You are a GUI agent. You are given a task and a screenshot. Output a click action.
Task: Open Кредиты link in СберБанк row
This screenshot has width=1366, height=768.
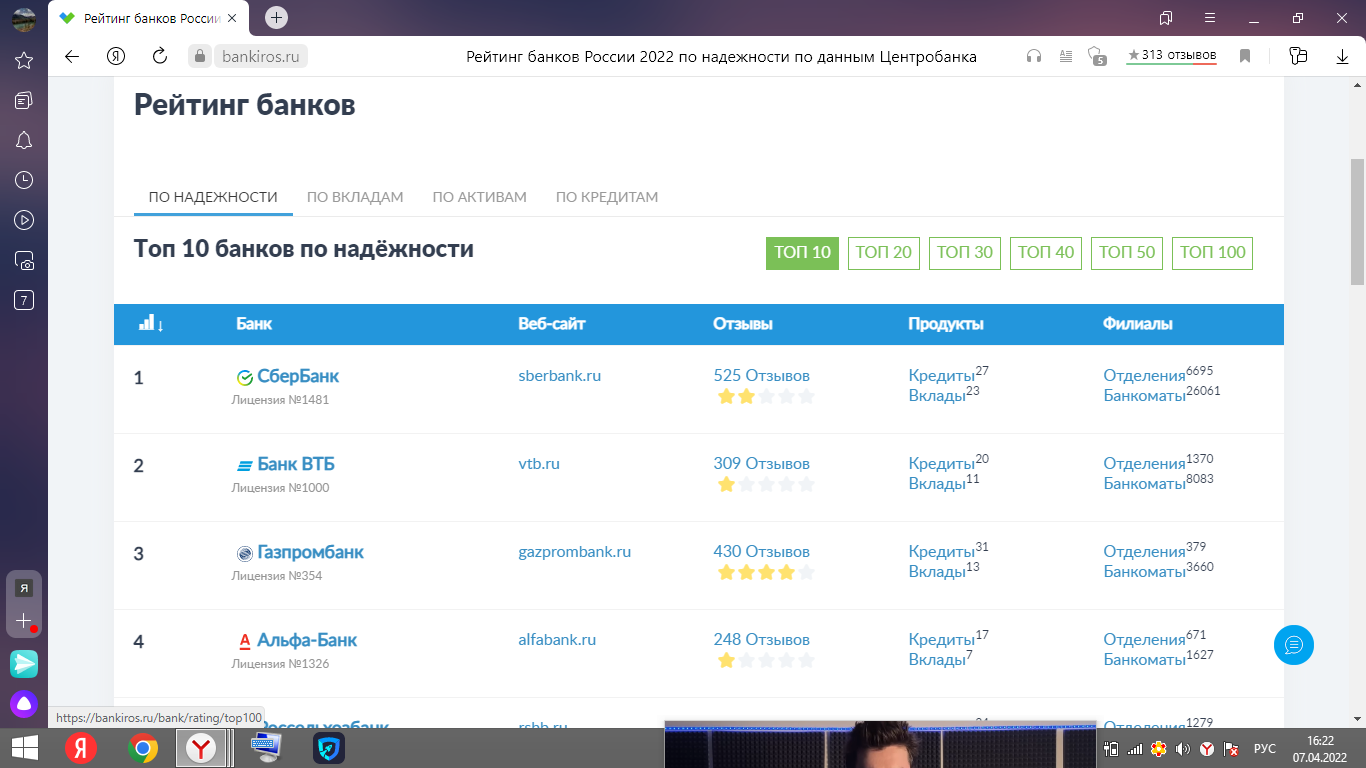tap(941, 376)
